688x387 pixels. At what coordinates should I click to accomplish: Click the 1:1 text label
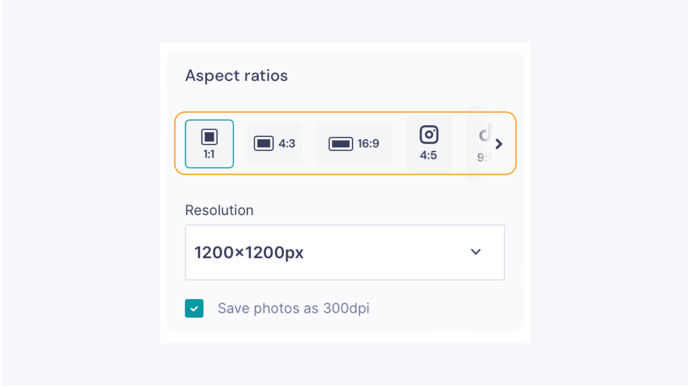[x=209, y=154]
